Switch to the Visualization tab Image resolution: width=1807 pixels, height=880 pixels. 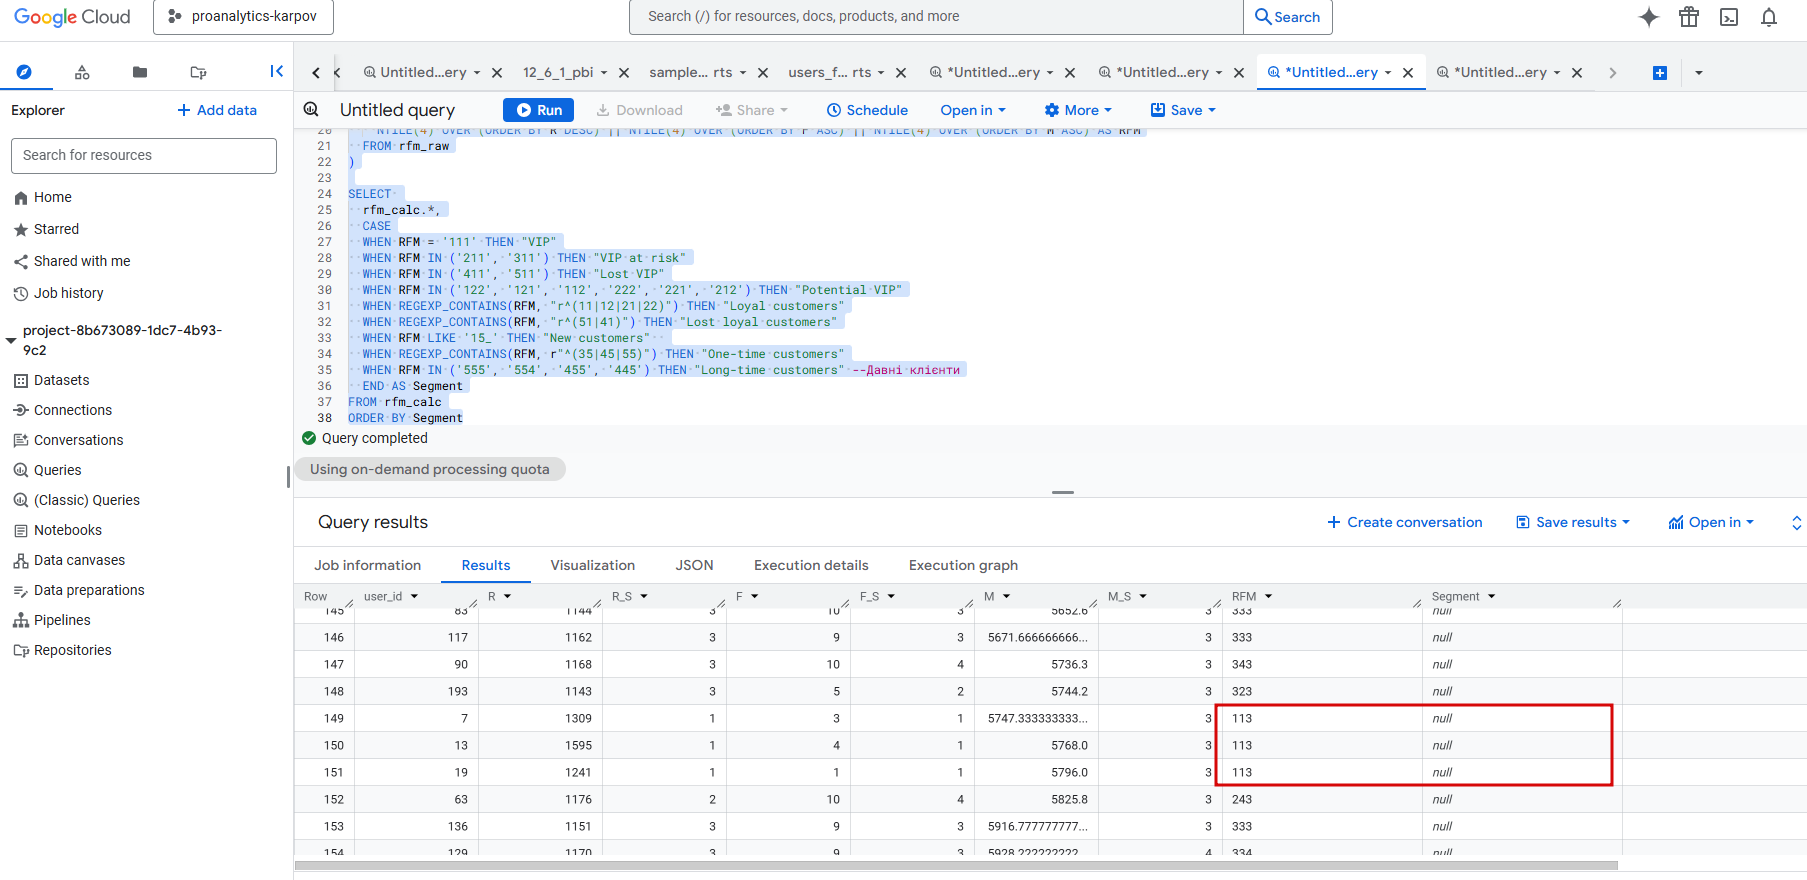(x=592, y=565)
